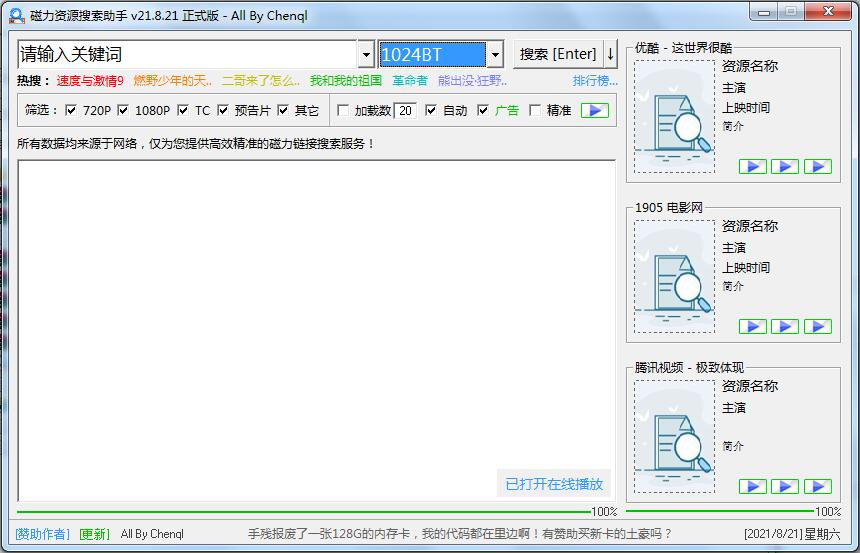Click second play button in 1905 电影网 panel

[x=785, y=326]
